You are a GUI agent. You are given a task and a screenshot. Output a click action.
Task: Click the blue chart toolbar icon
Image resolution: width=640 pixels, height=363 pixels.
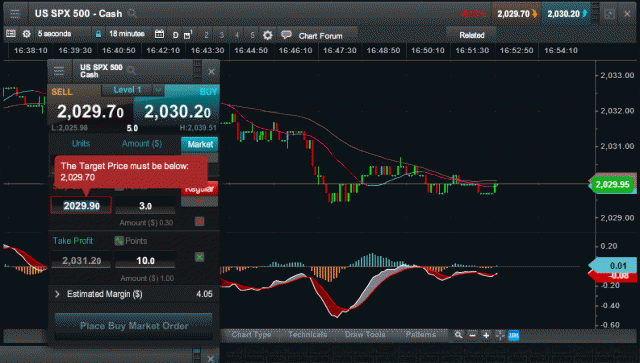click(x=513, y=335)
